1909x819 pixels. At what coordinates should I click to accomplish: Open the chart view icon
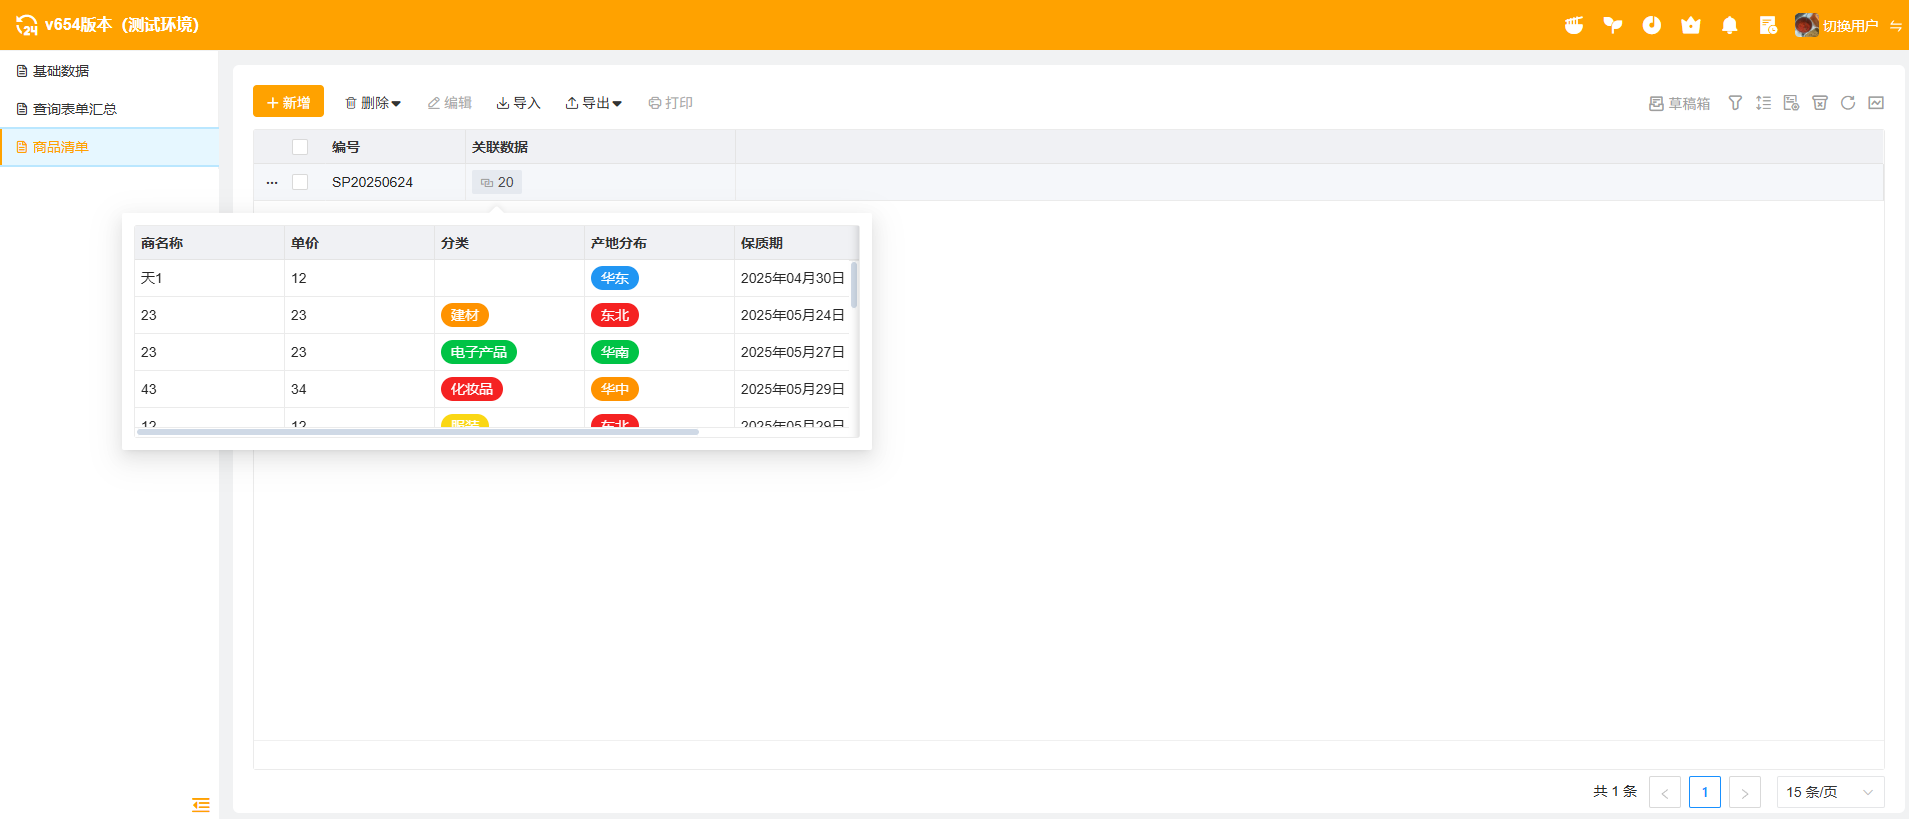pyautogui.click(x=1876, y=103)
